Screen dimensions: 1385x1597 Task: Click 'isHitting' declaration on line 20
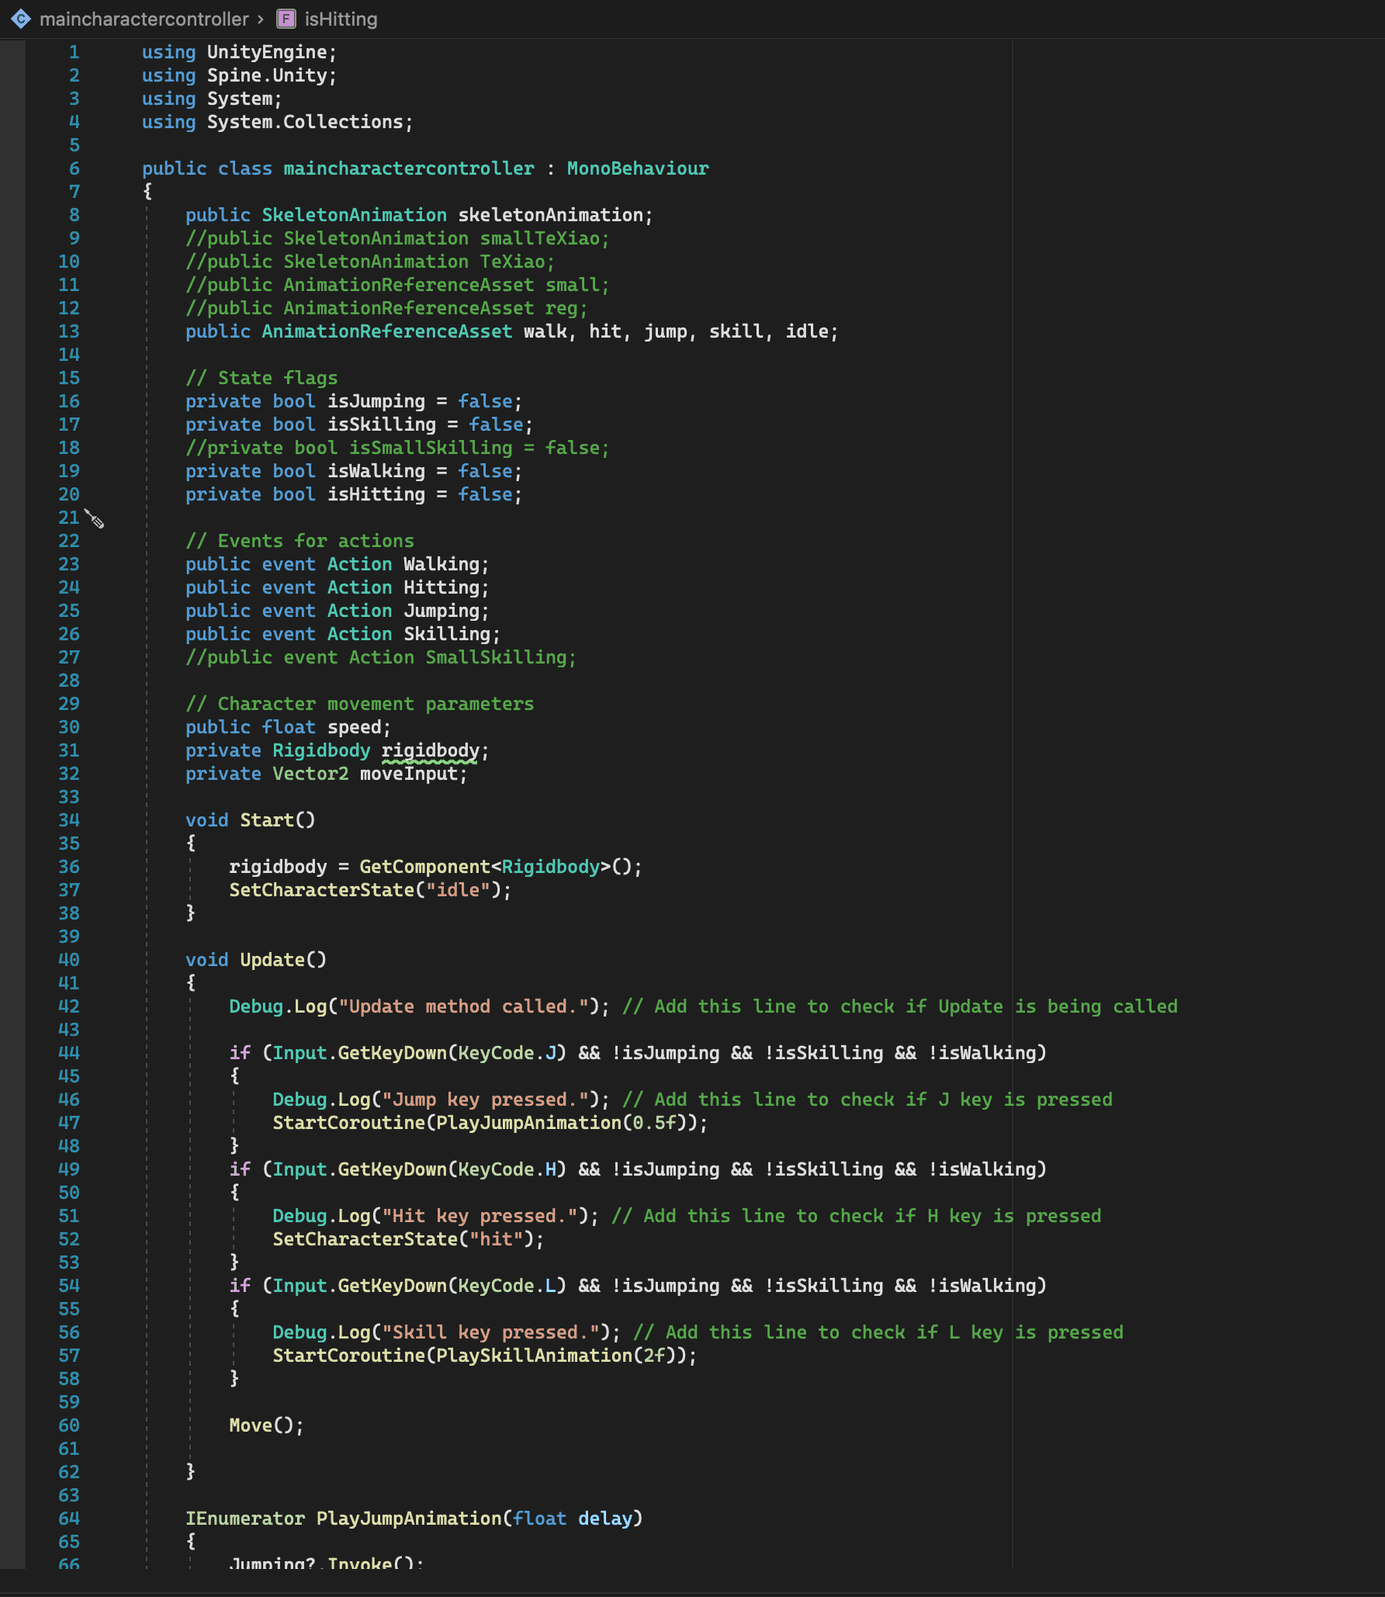pyautogui.click(x=376, y=495)
